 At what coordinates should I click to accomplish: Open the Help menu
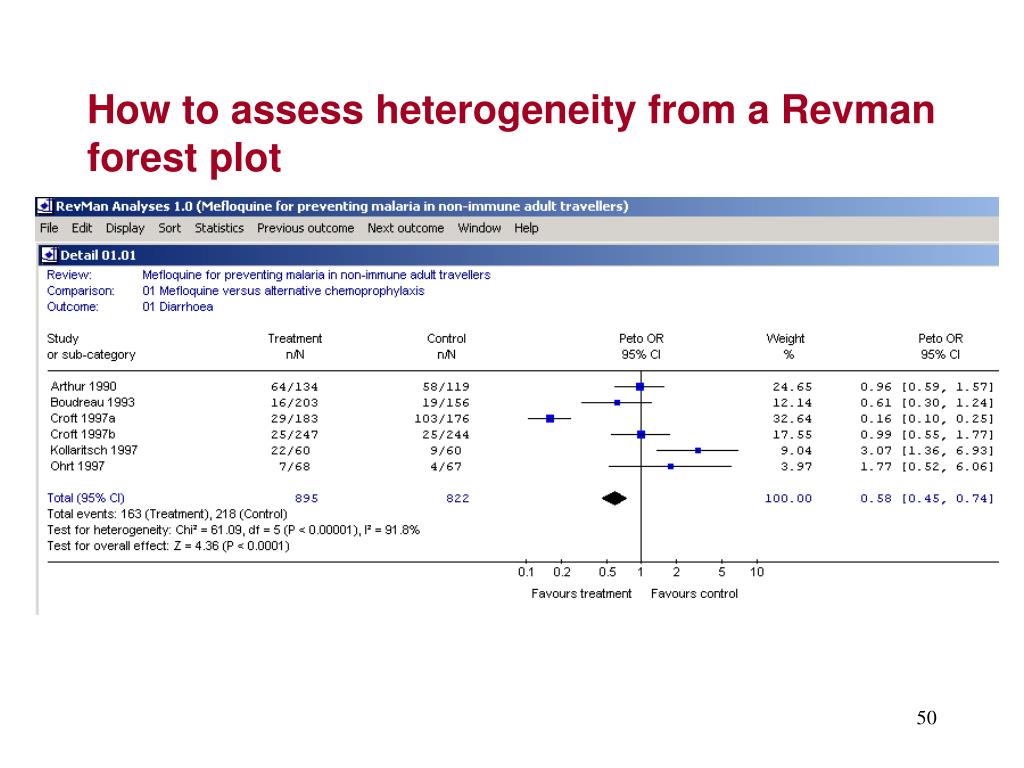(x=526, y=228)
